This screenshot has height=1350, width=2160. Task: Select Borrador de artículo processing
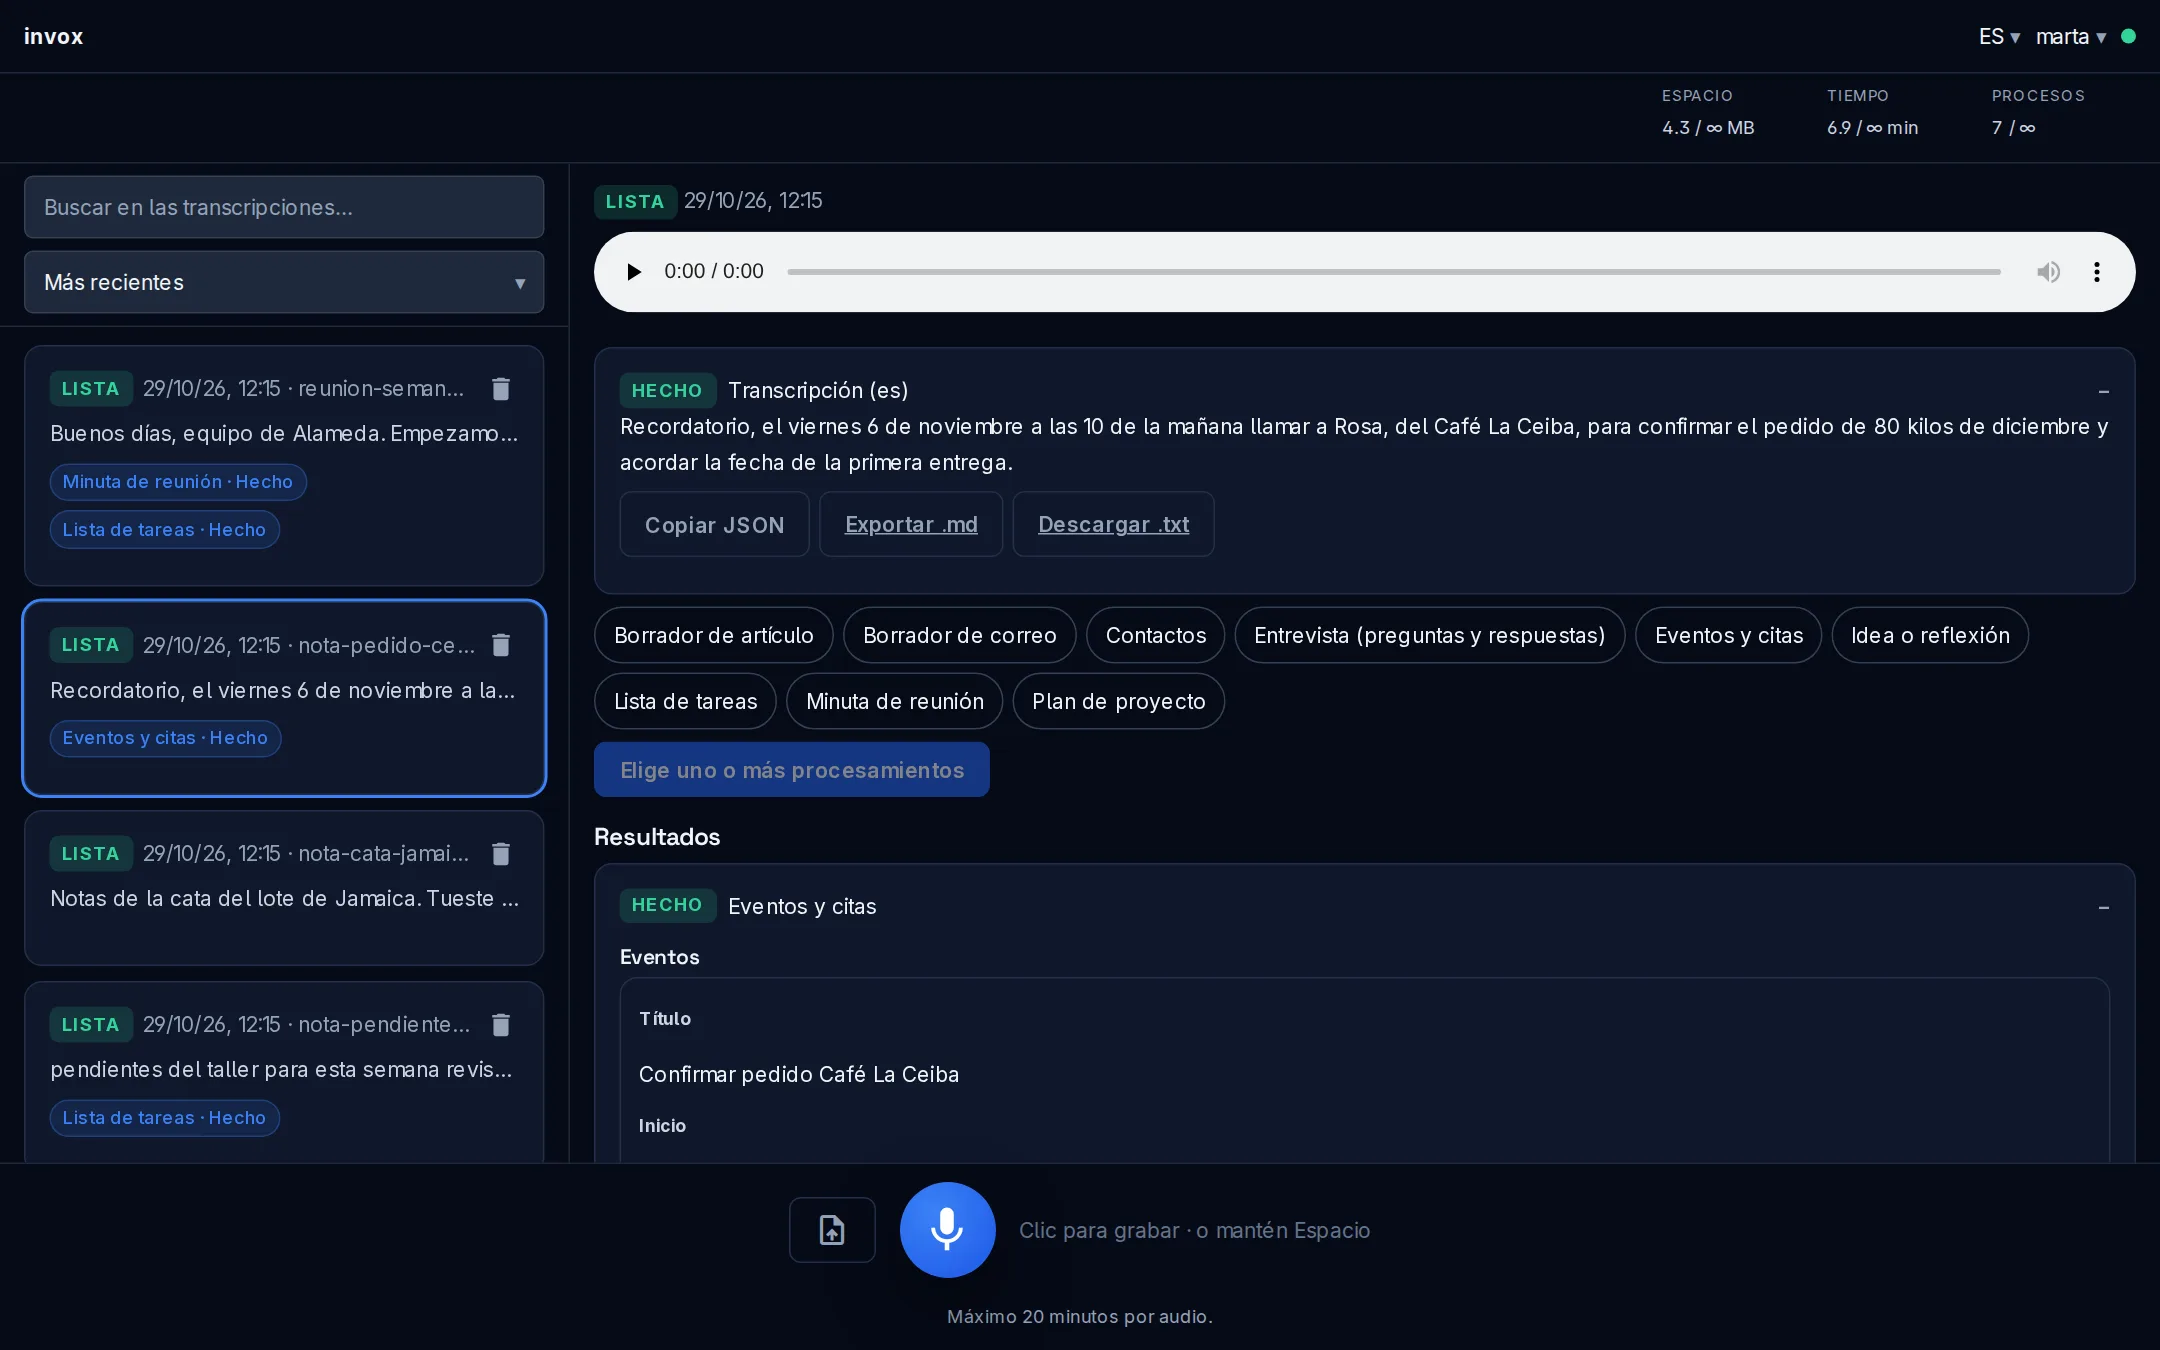tap(714, 635)
